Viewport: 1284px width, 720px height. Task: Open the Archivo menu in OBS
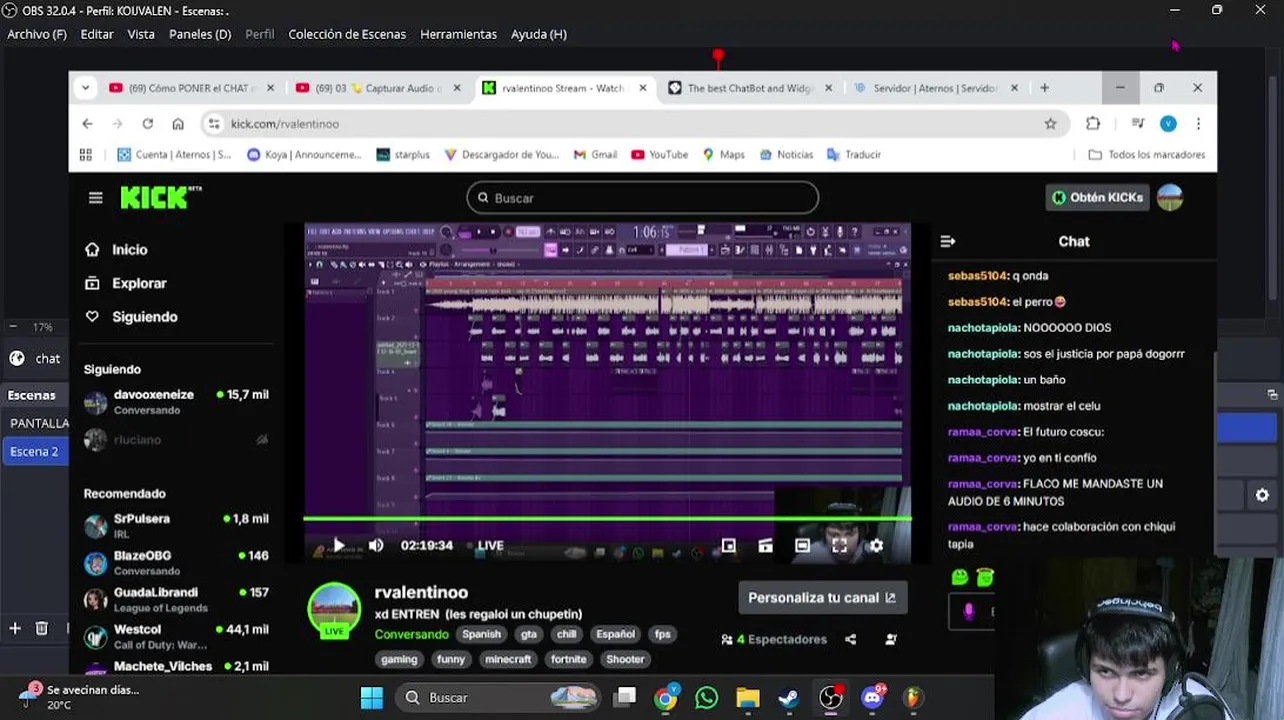tap(37, 34)
